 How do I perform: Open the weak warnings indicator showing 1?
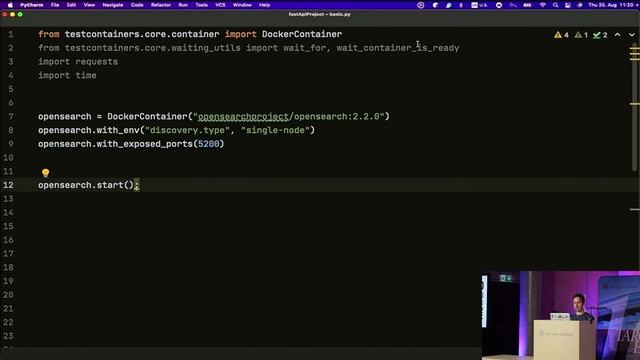[x=581, y=35]
